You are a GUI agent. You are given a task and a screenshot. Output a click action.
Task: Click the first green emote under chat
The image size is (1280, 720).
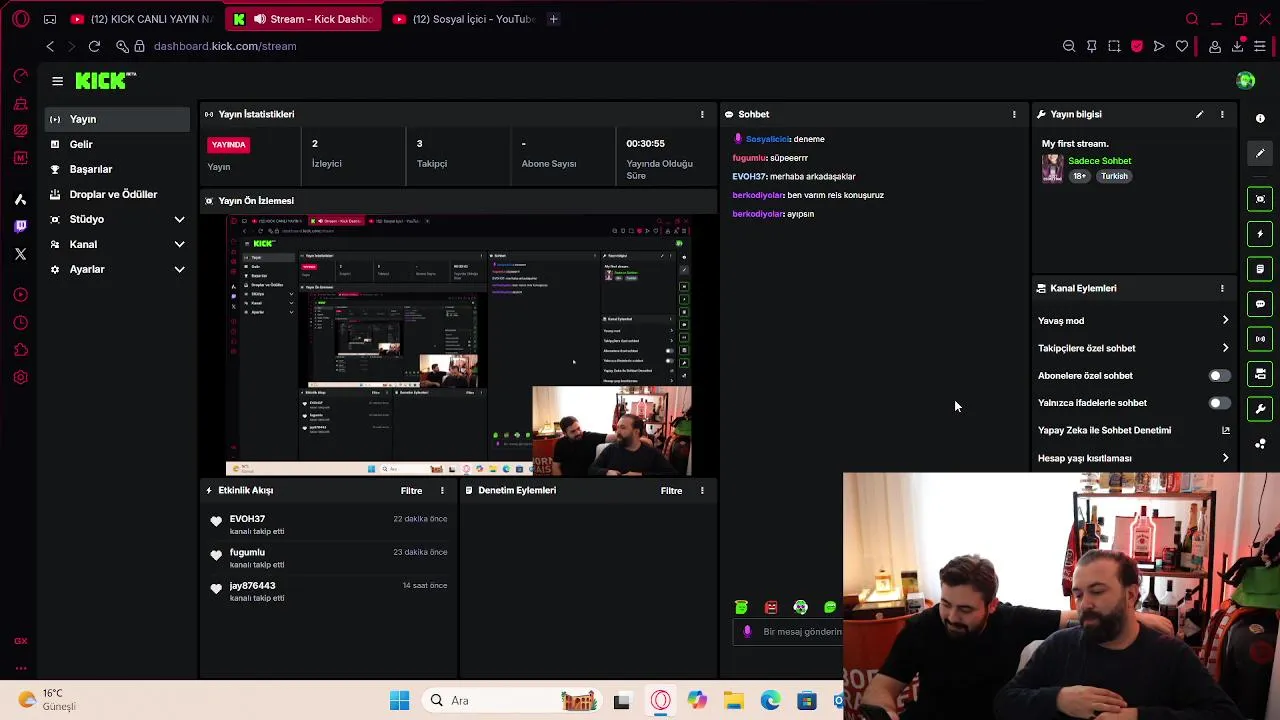pyautogui.click(x=741, y=607)
